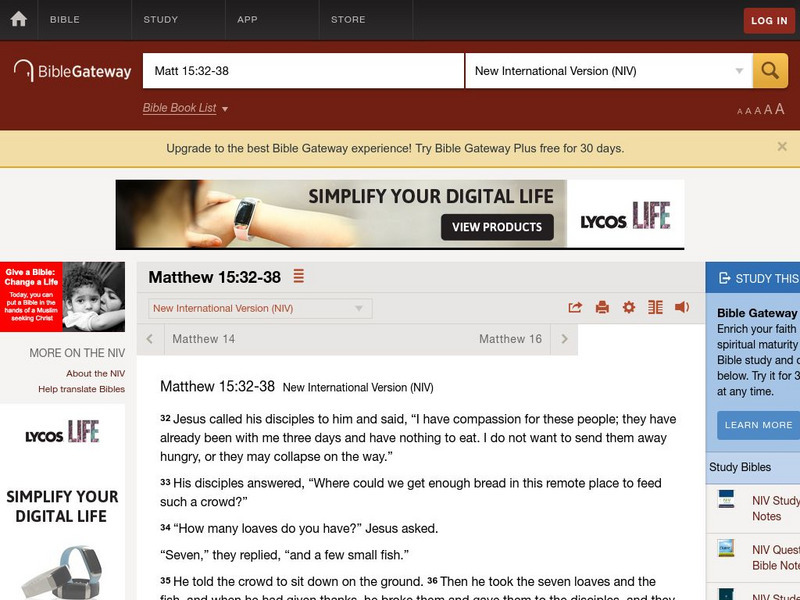
Task: Click VIEW PRODUCTS in the Lycos Life banner
Action: pos(497,227)
